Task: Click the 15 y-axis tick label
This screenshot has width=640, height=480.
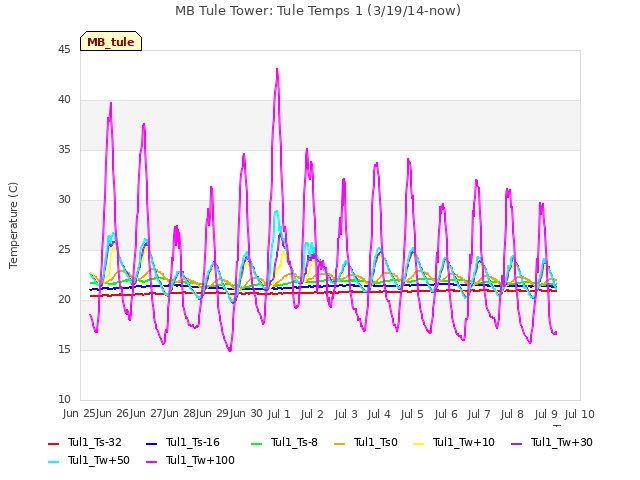Action: pyautogui.click(x=64, y=350)
